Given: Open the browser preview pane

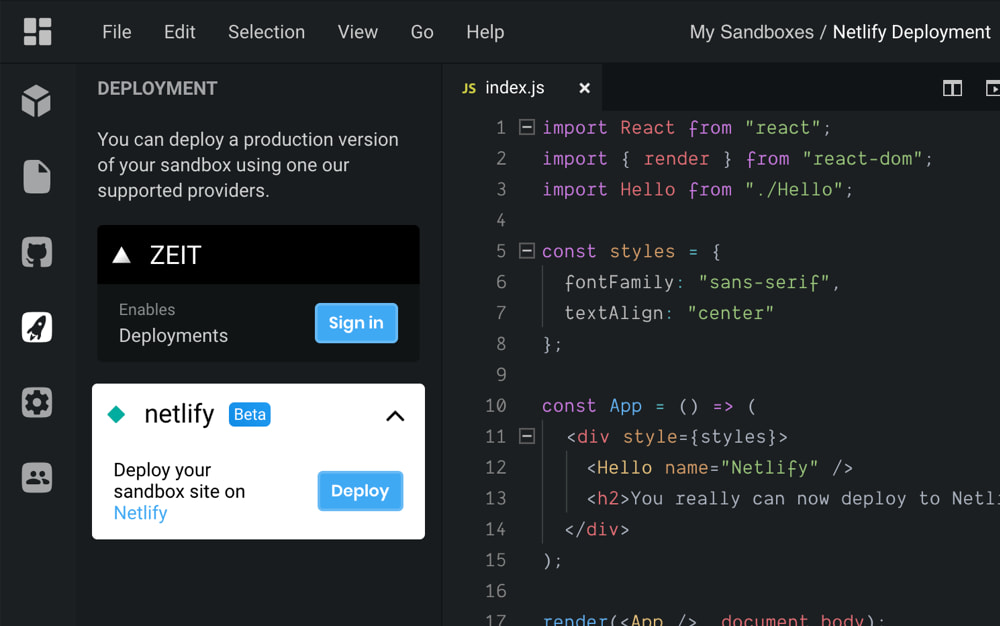Looking at the screenshot, I should click(x=991, y=88).
